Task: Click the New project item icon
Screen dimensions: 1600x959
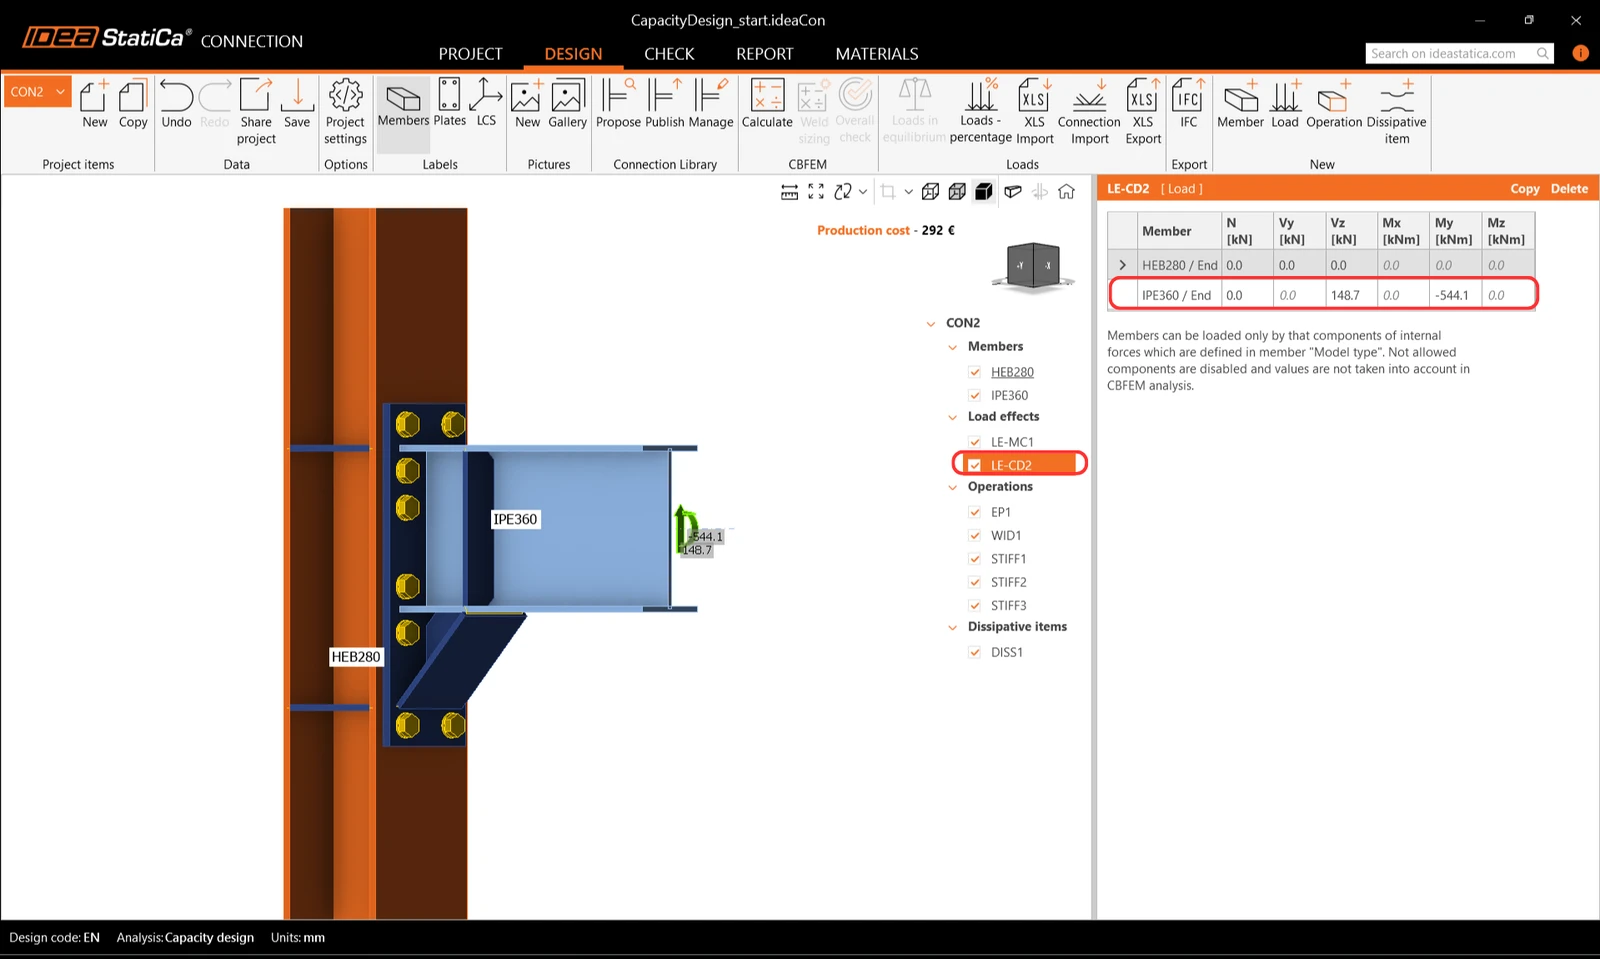Action: pos(94,104)
